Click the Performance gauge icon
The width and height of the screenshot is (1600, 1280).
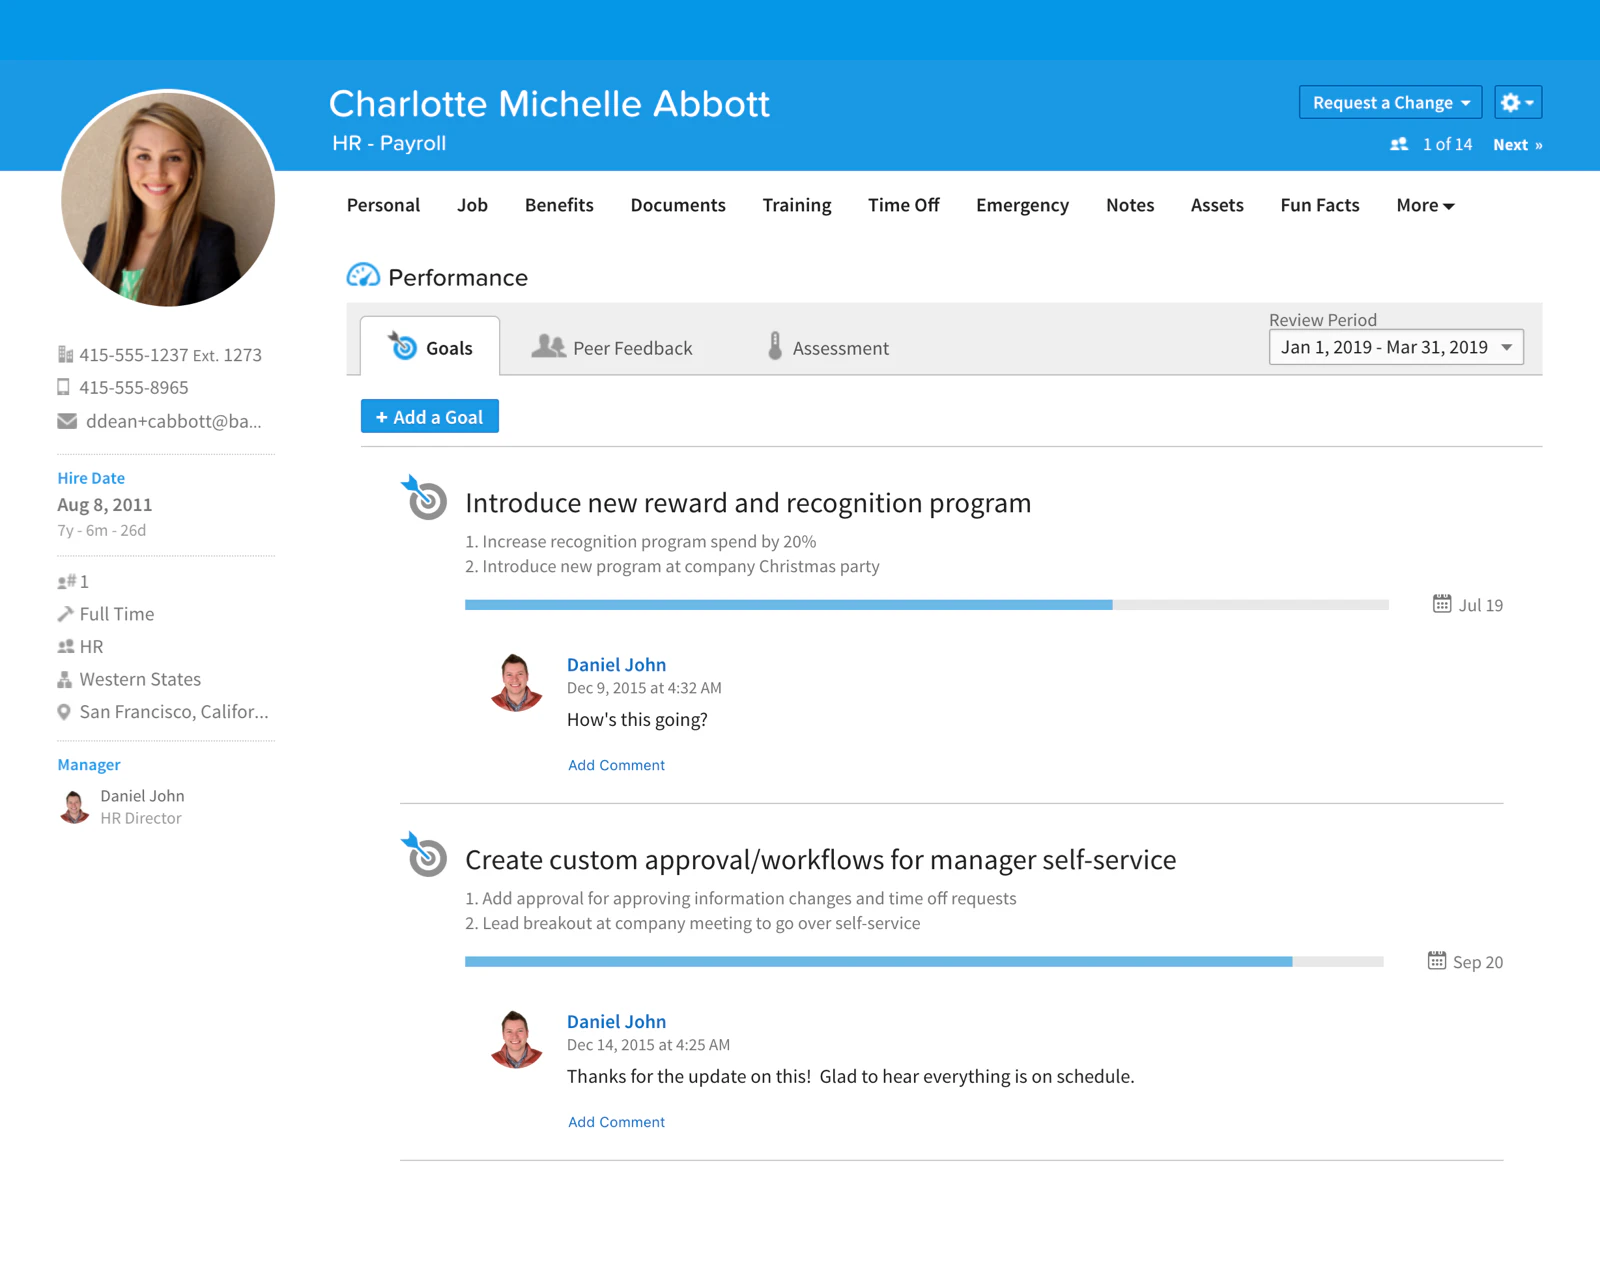point(363,275)
